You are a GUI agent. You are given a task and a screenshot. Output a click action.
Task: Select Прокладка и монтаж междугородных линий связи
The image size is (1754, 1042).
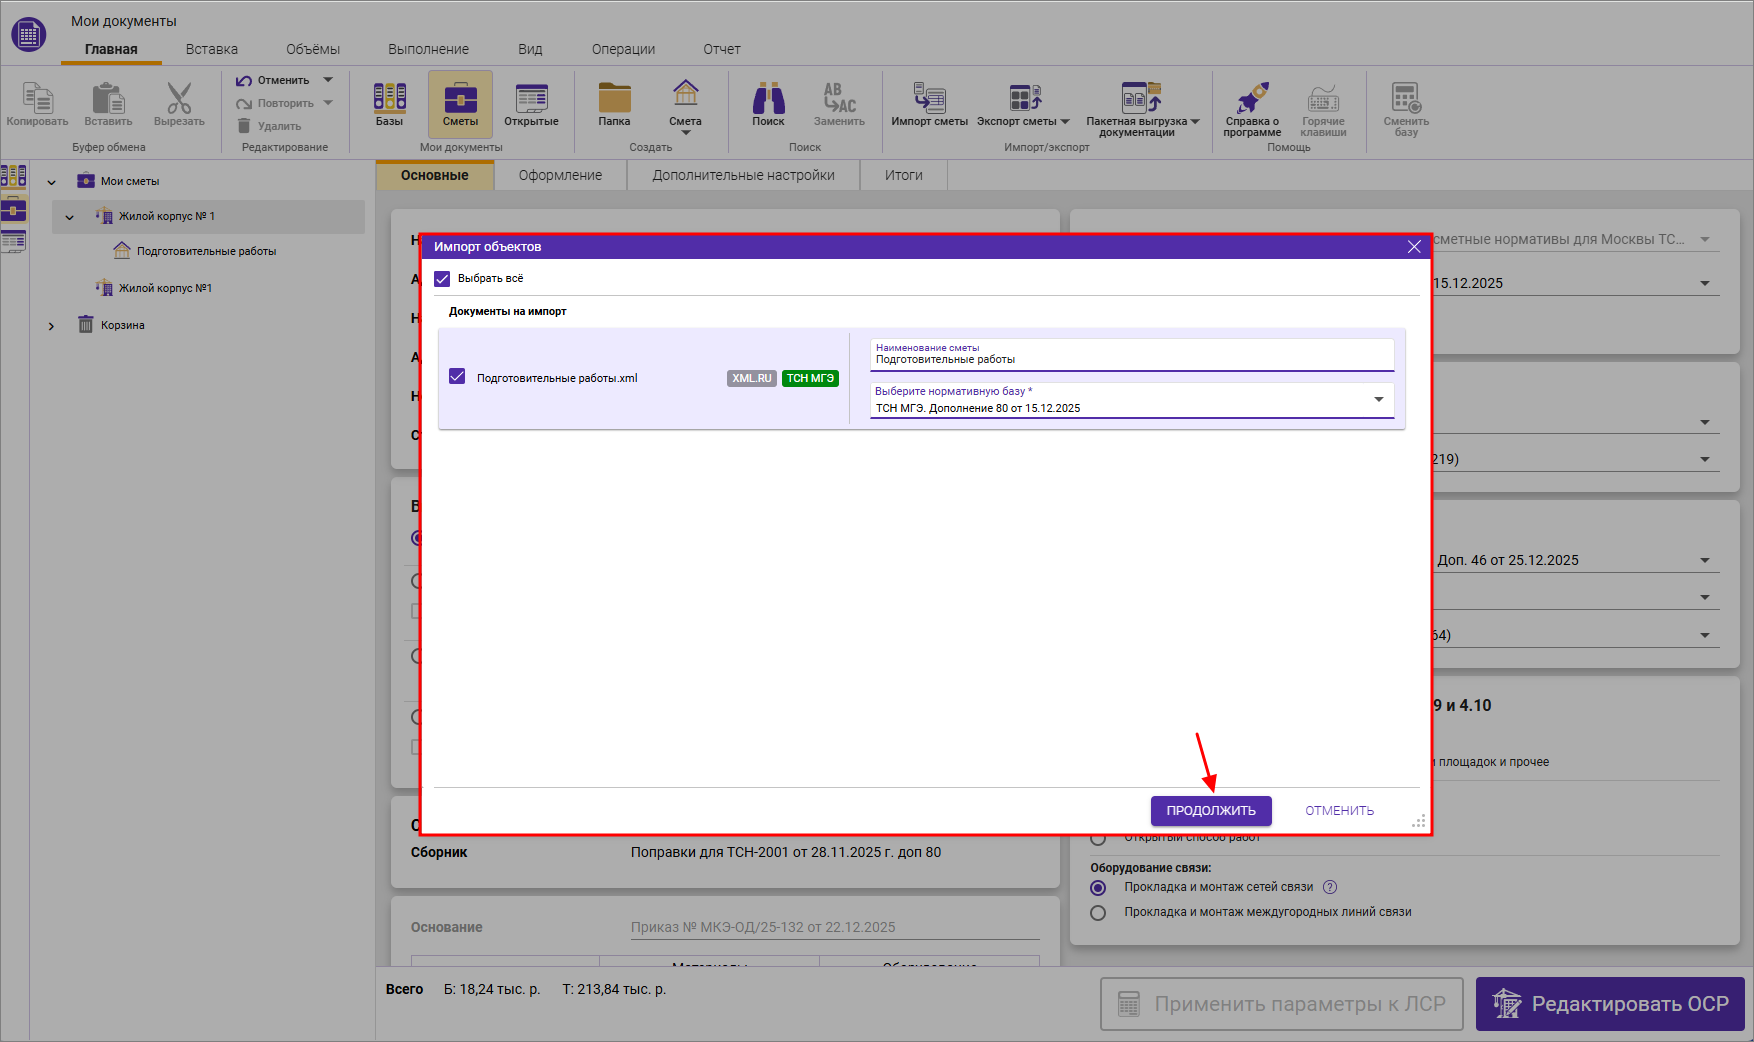(x=1098, y=913)
